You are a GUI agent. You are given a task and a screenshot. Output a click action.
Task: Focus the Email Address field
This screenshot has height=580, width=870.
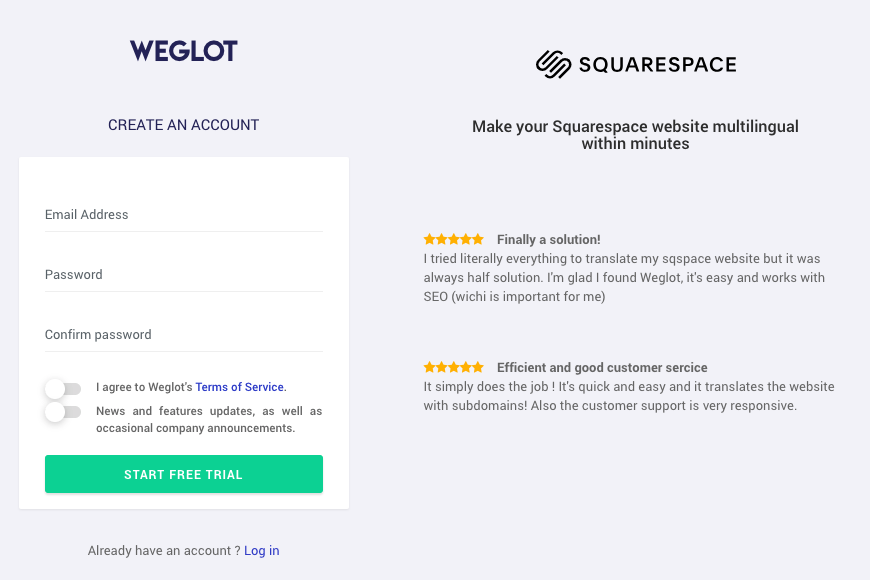[184, 215]
